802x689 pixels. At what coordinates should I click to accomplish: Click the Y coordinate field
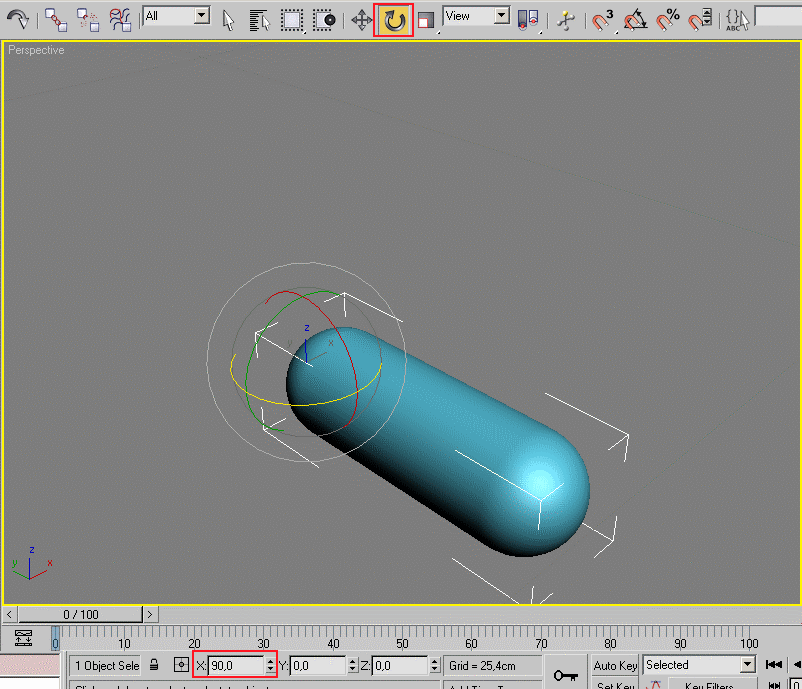318,665
